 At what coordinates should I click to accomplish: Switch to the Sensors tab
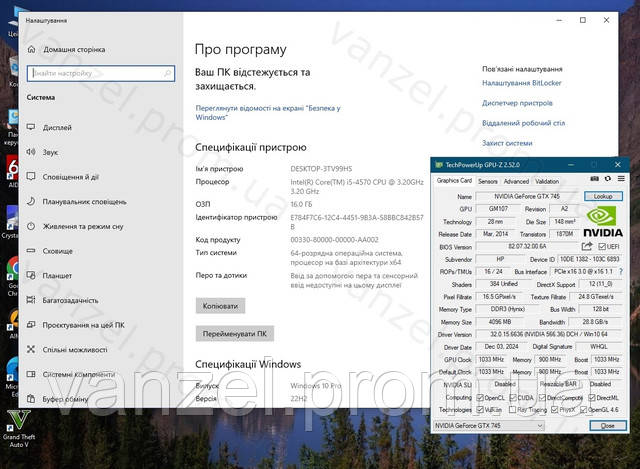[x=487, y=181]
